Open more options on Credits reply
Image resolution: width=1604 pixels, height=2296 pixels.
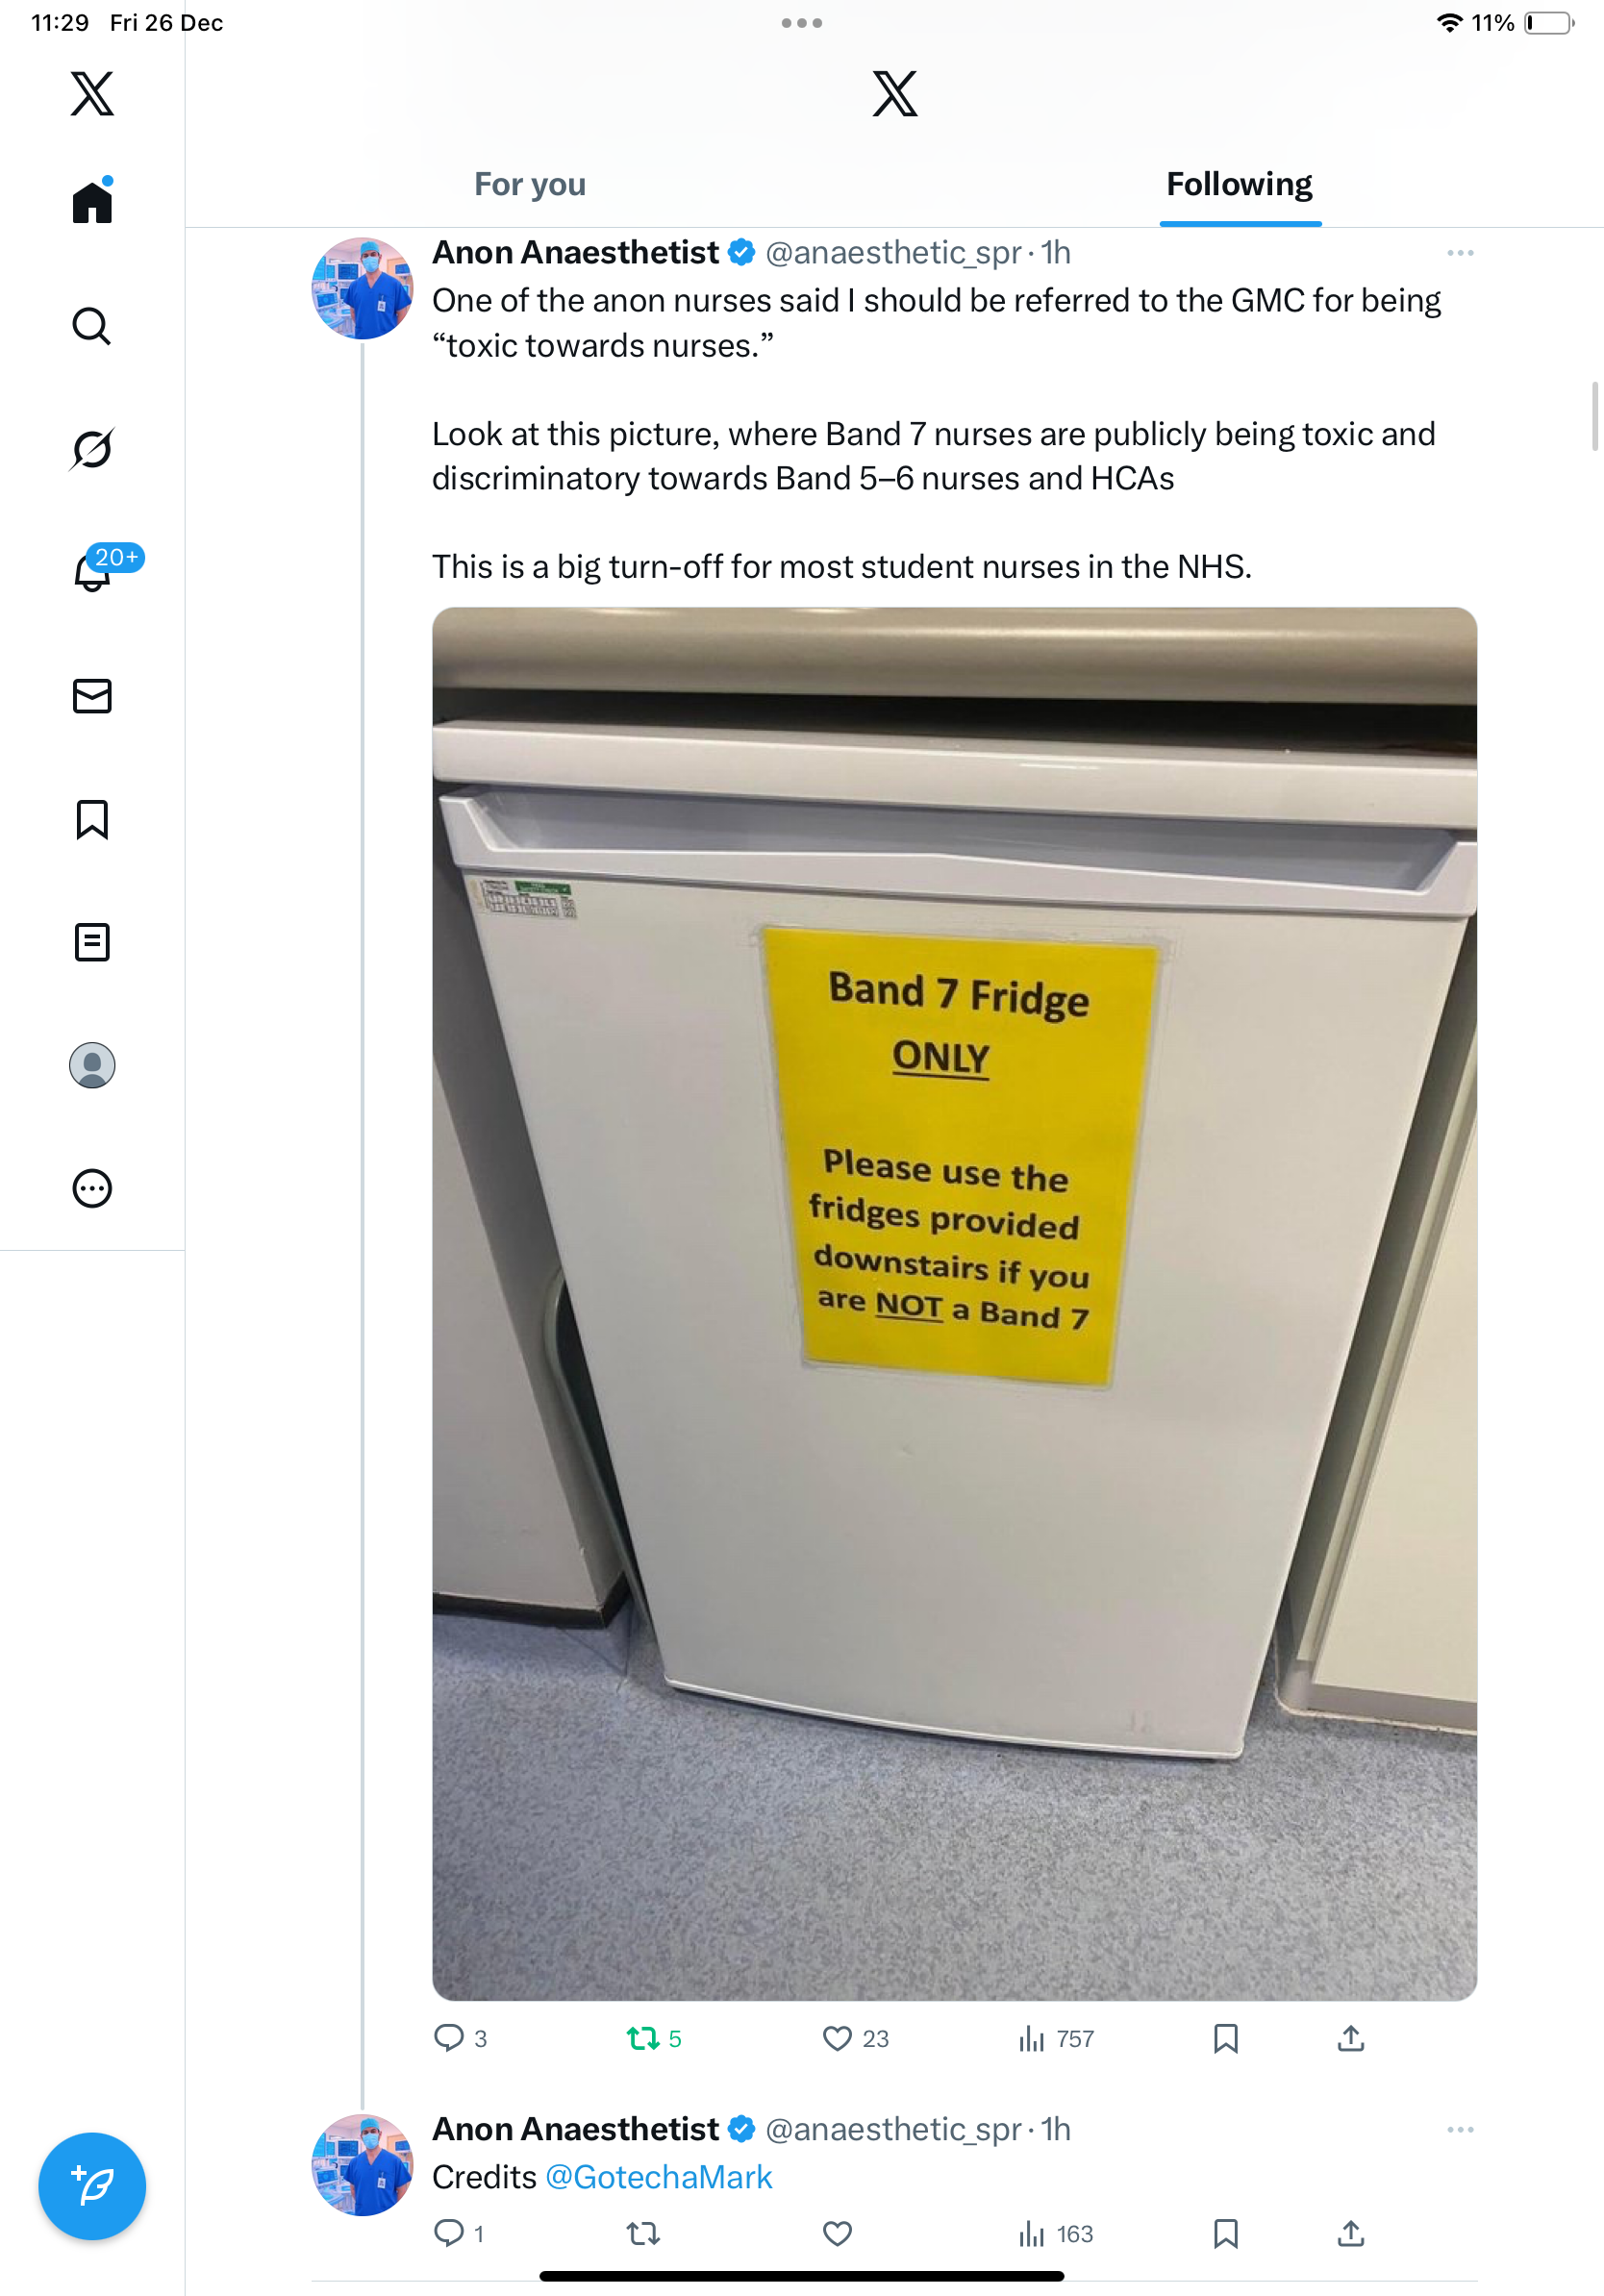pos(1460,2130)
